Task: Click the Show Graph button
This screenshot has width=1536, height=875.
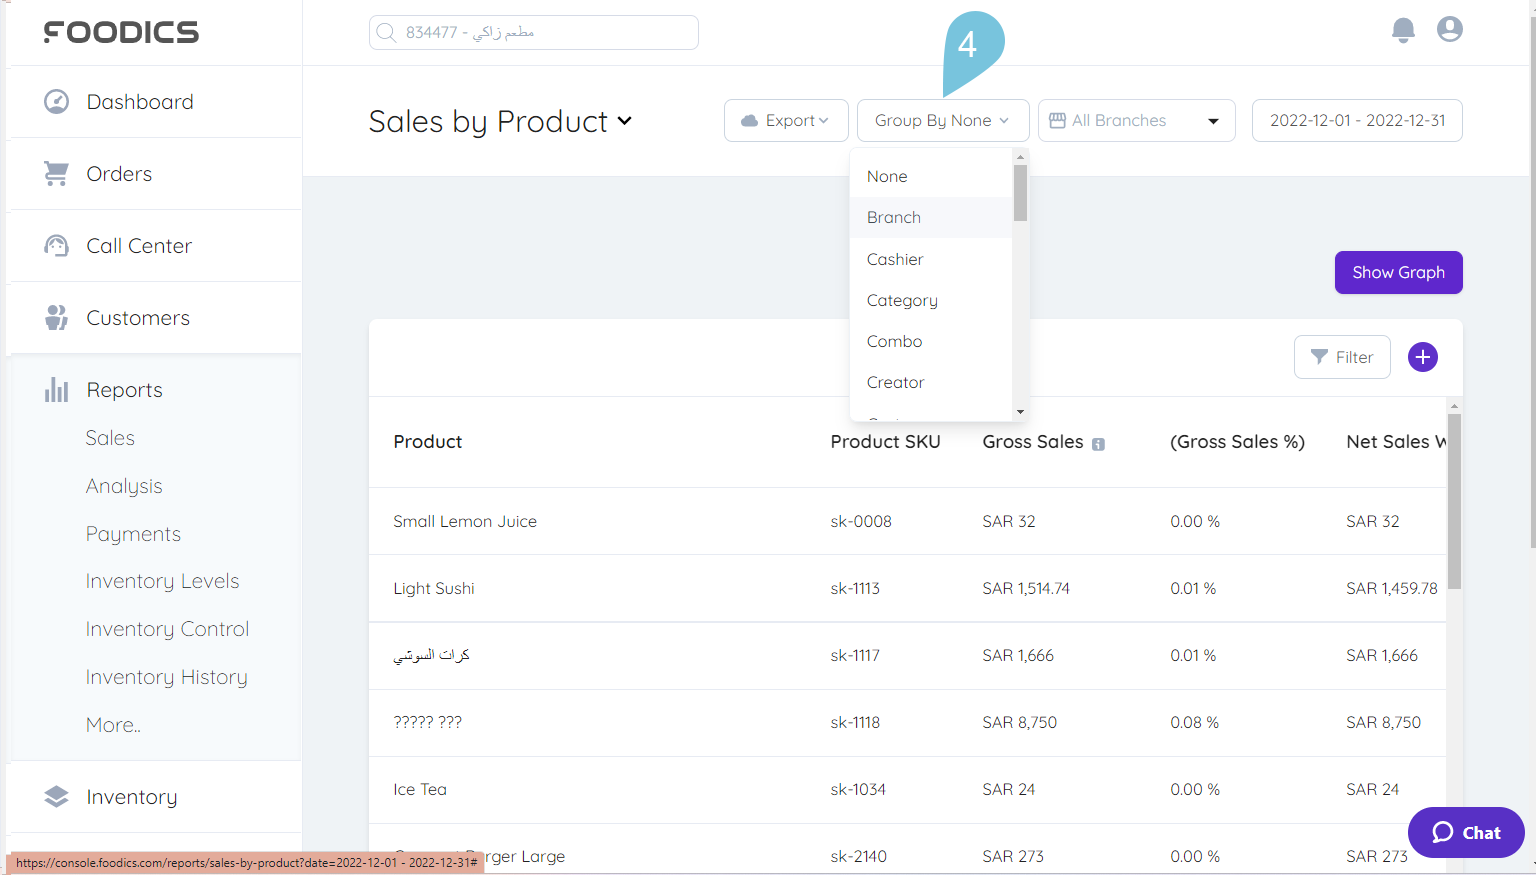Action: tap(1398, 272)
